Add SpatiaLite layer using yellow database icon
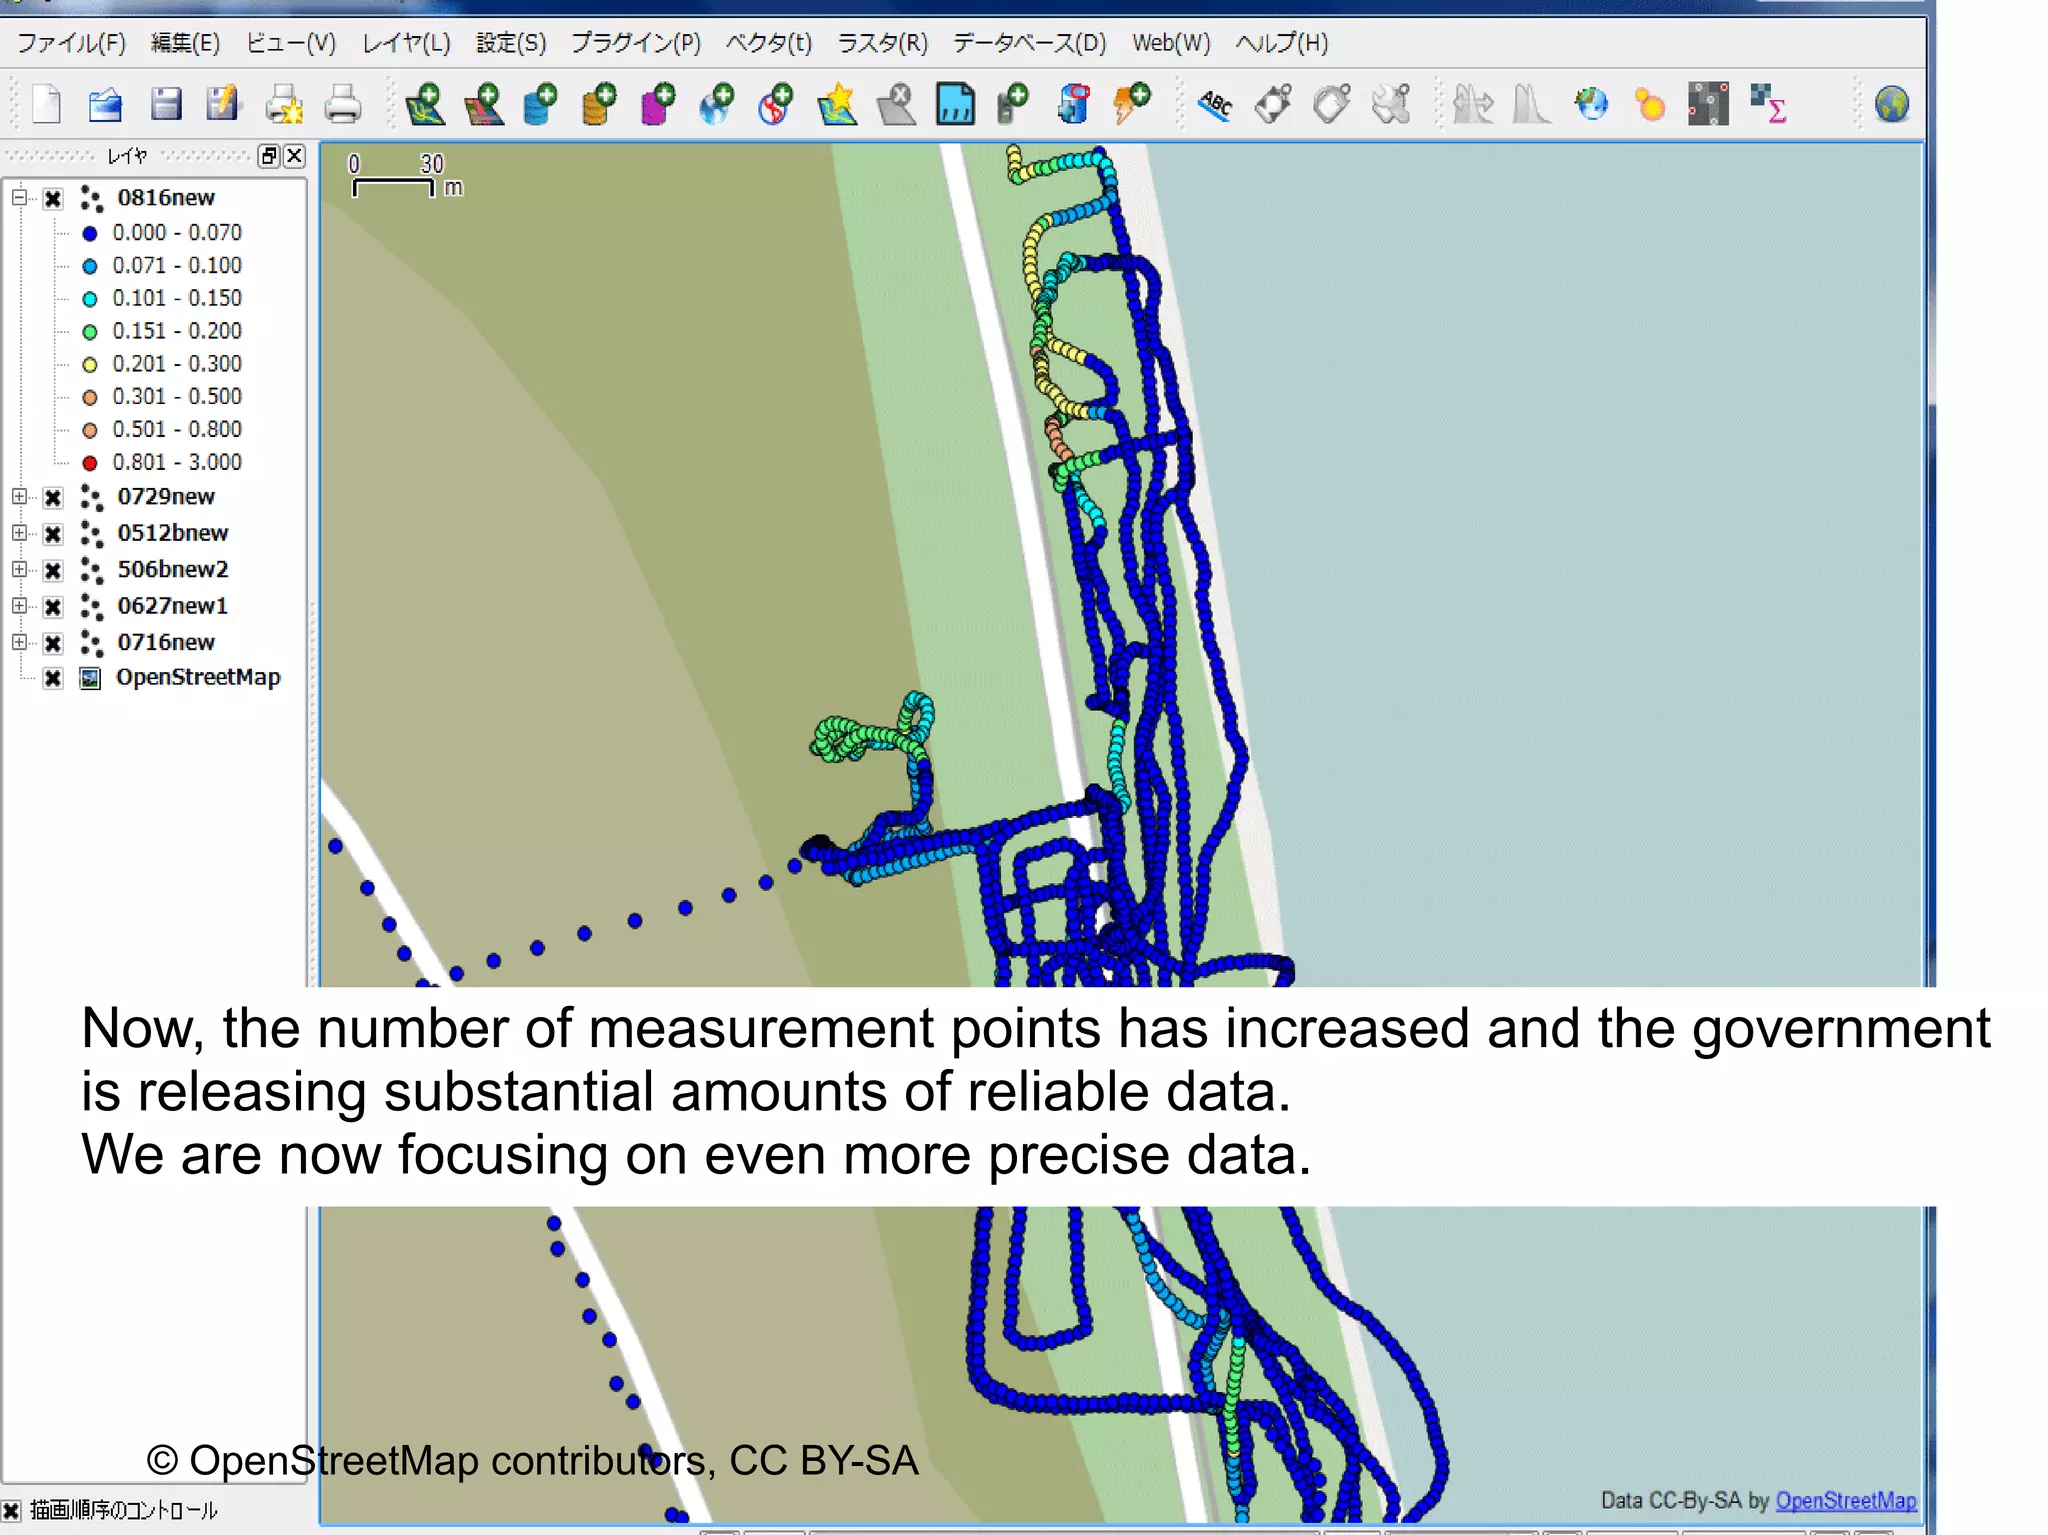Viewport: 2048px width, 1535px height. click(600, 104)
